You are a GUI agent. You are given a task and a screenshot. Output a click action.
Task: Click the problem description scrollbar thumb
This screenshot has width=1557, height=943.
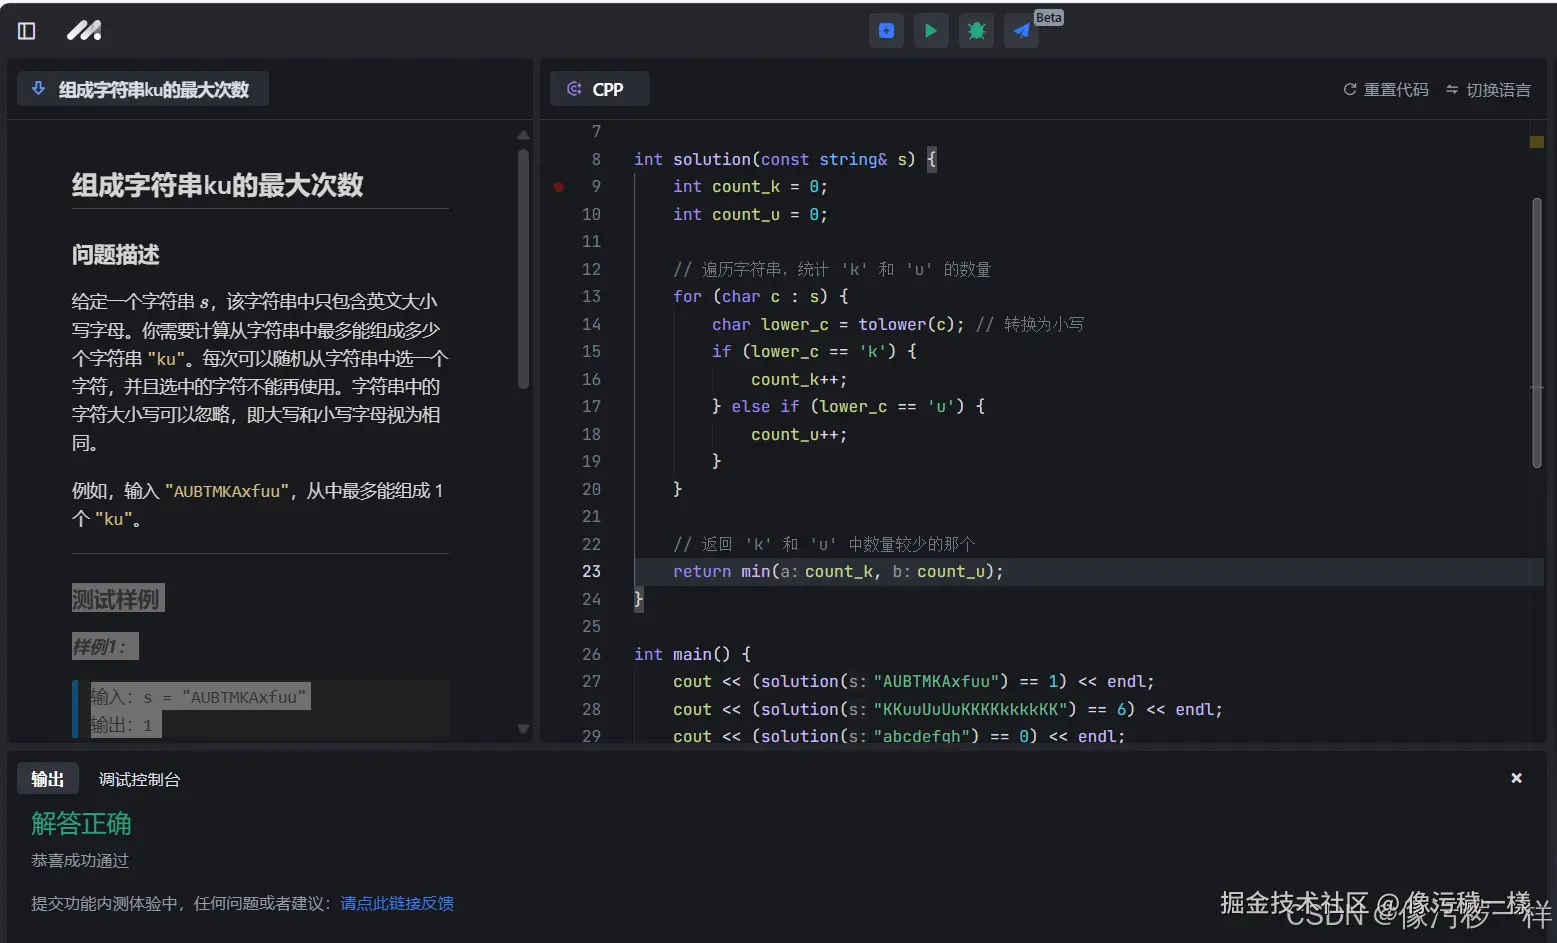(523, 268)
